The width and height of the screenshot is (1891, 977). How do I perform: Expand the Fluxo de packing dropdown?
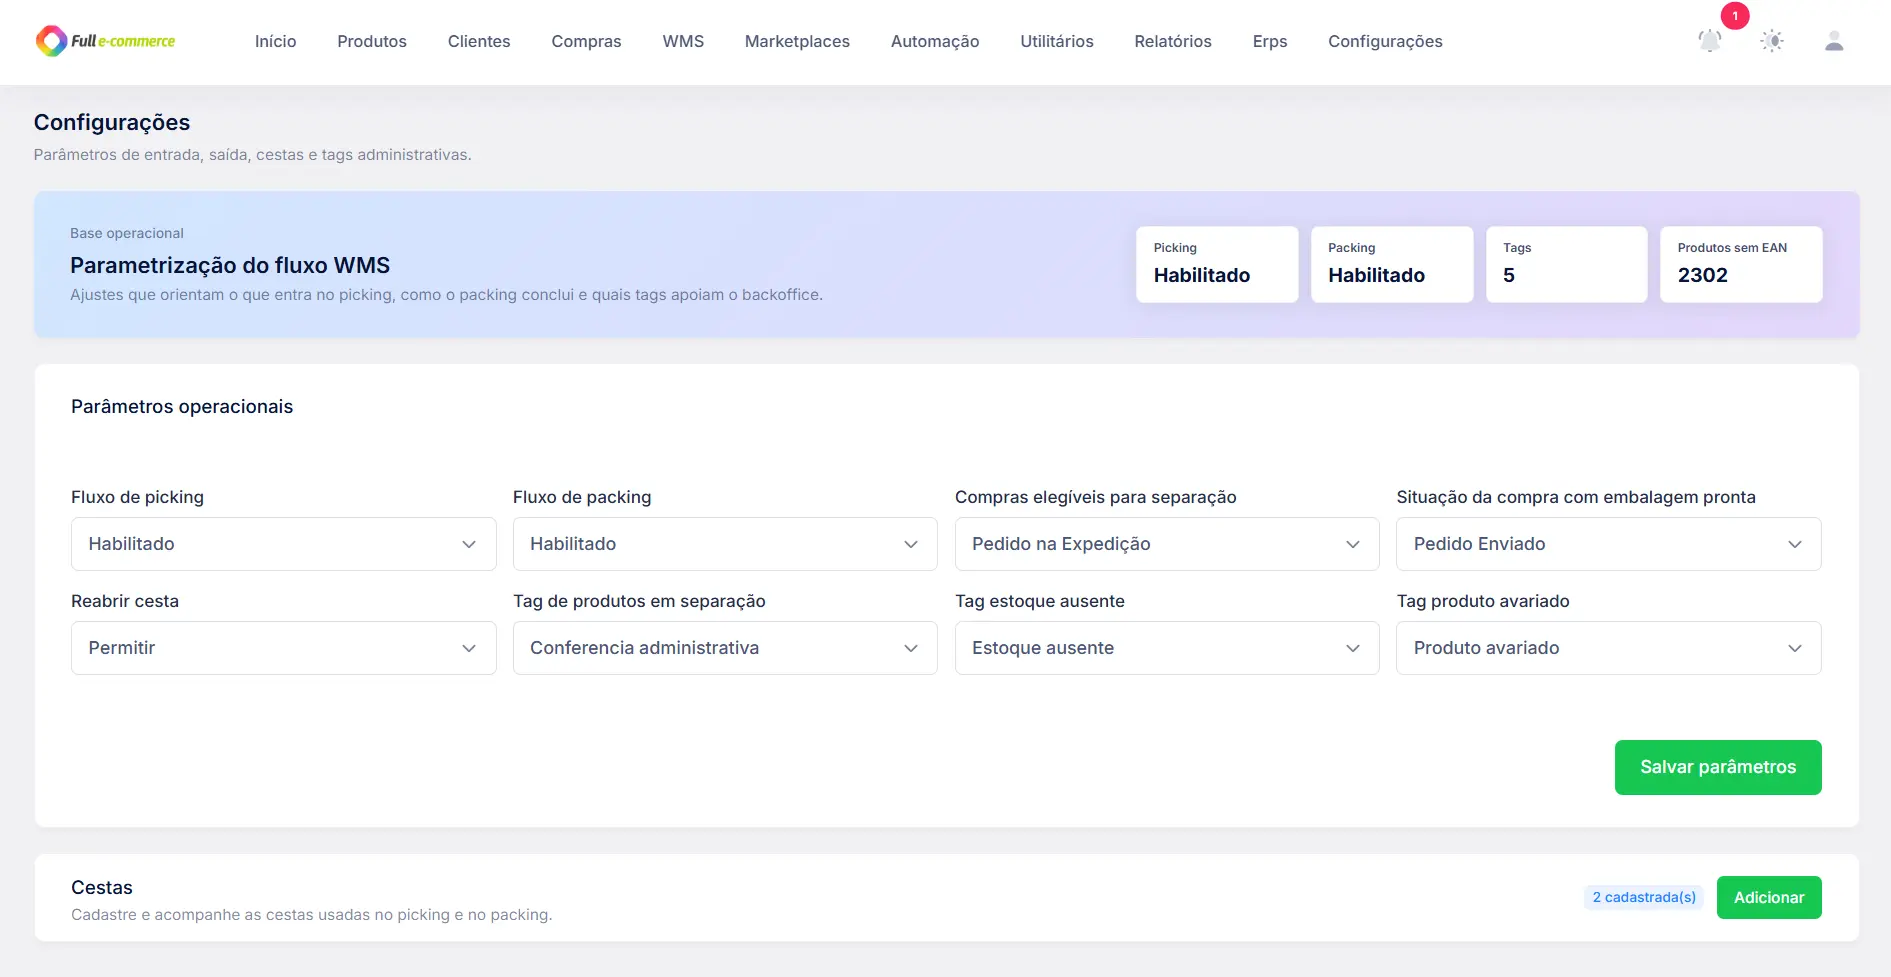click(x=725, y=544)
